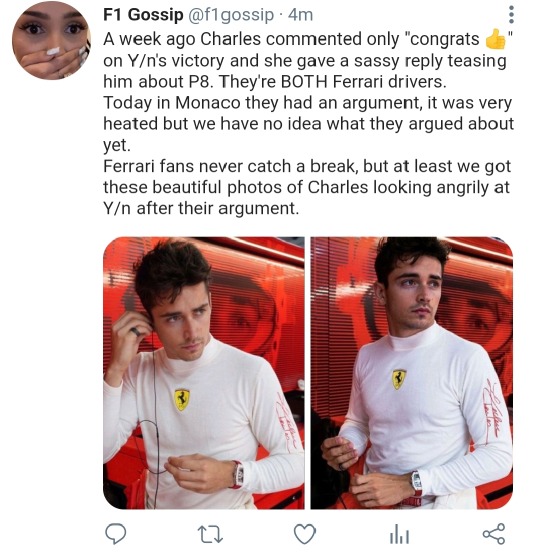Click the F1 Gossip display name

click(143, 15)
